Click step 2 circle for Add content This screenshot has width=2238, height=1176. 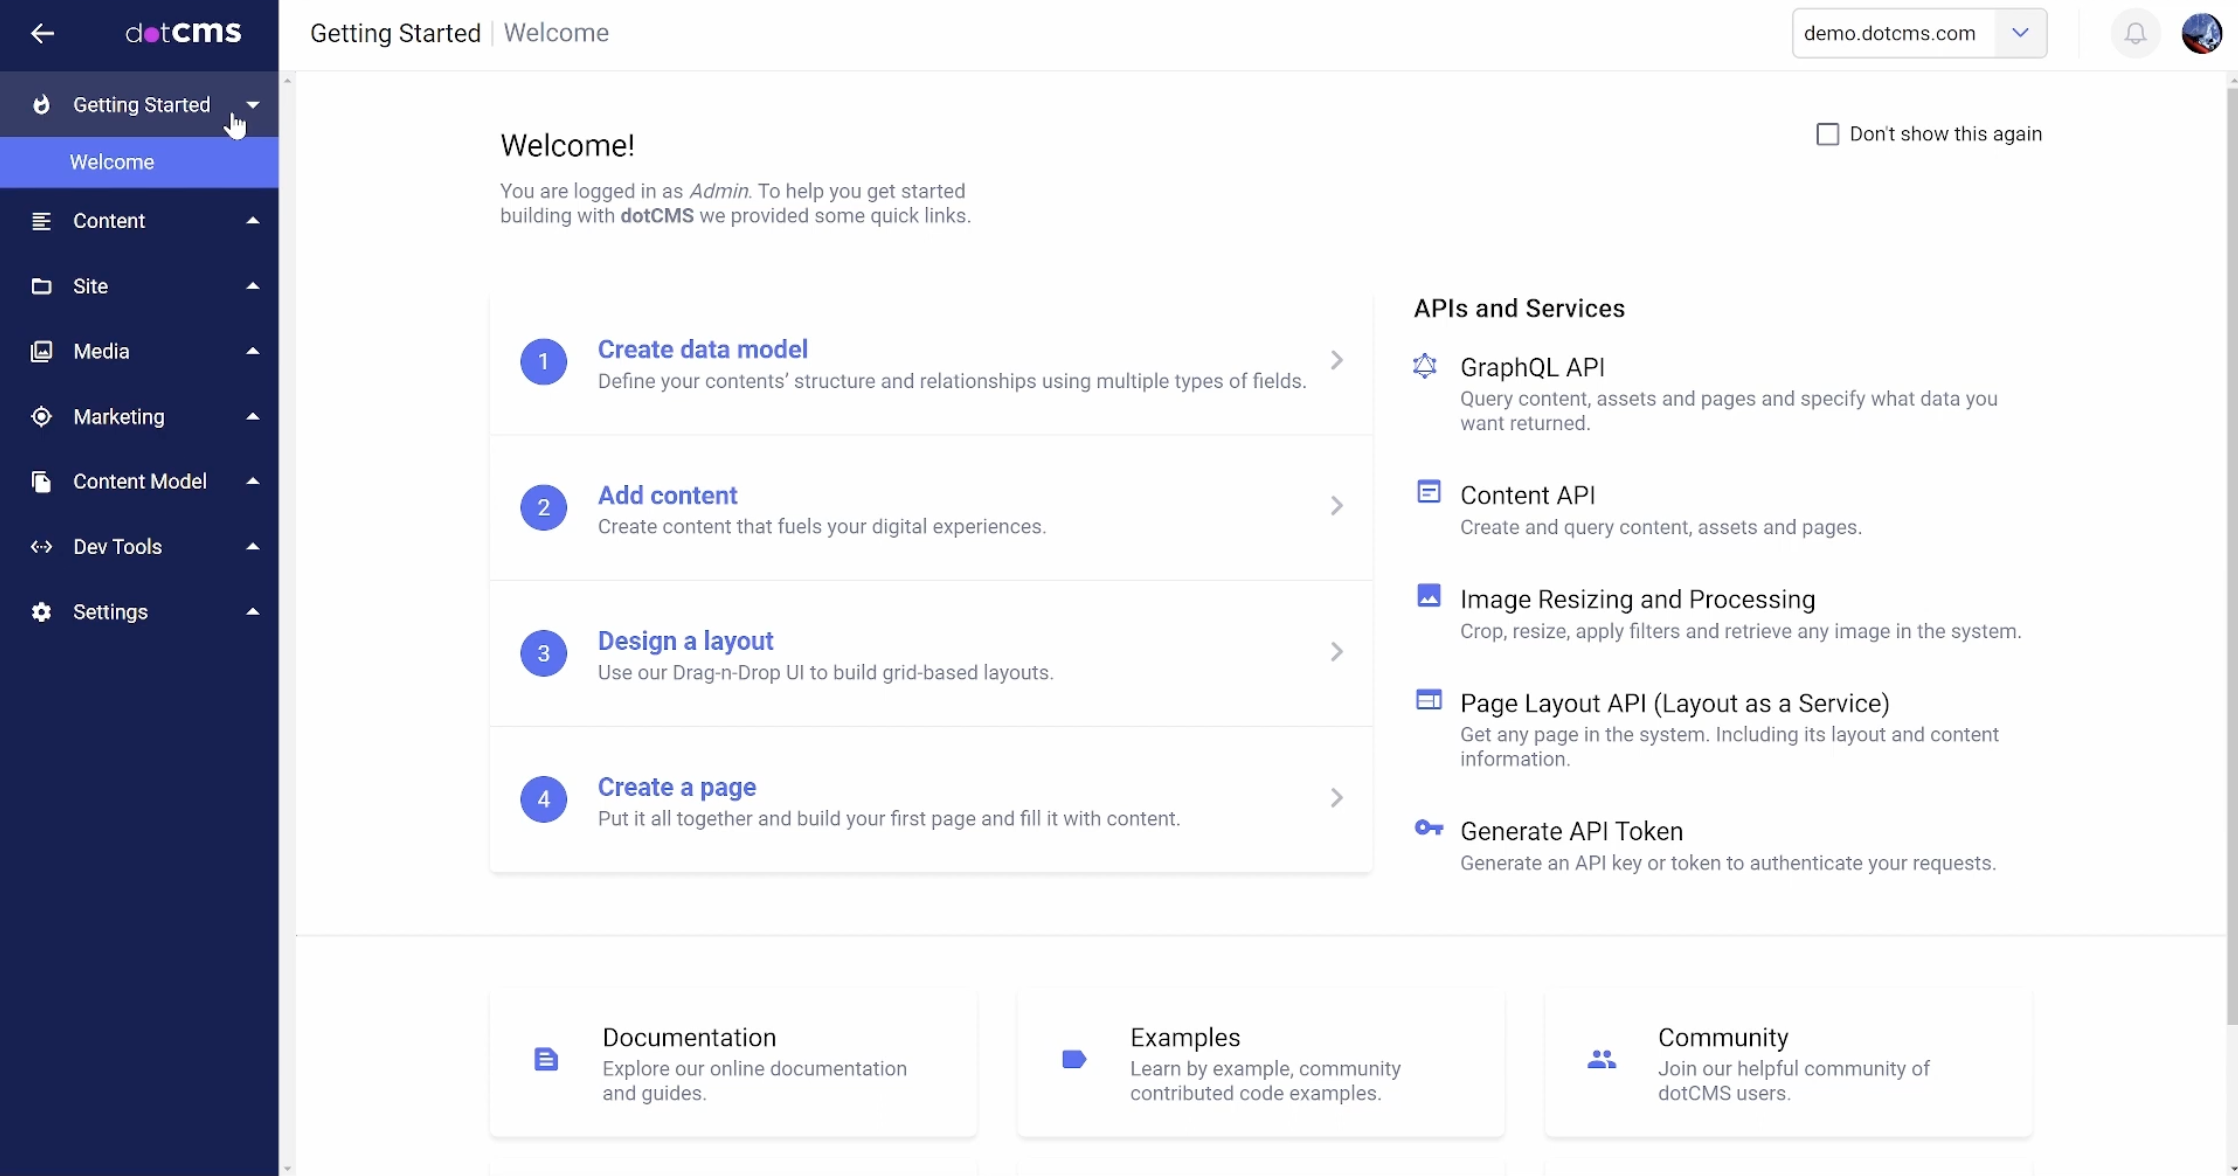click(543, 507)
